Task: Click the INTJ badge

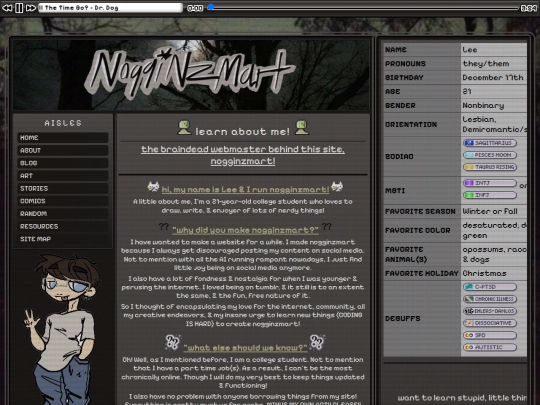Action: click(x=490, y=183)
